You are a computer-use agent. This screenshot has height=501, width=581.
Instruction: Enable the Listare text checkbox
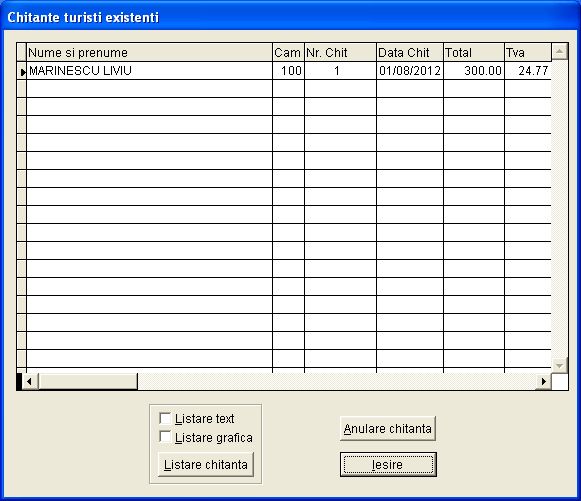165,418
